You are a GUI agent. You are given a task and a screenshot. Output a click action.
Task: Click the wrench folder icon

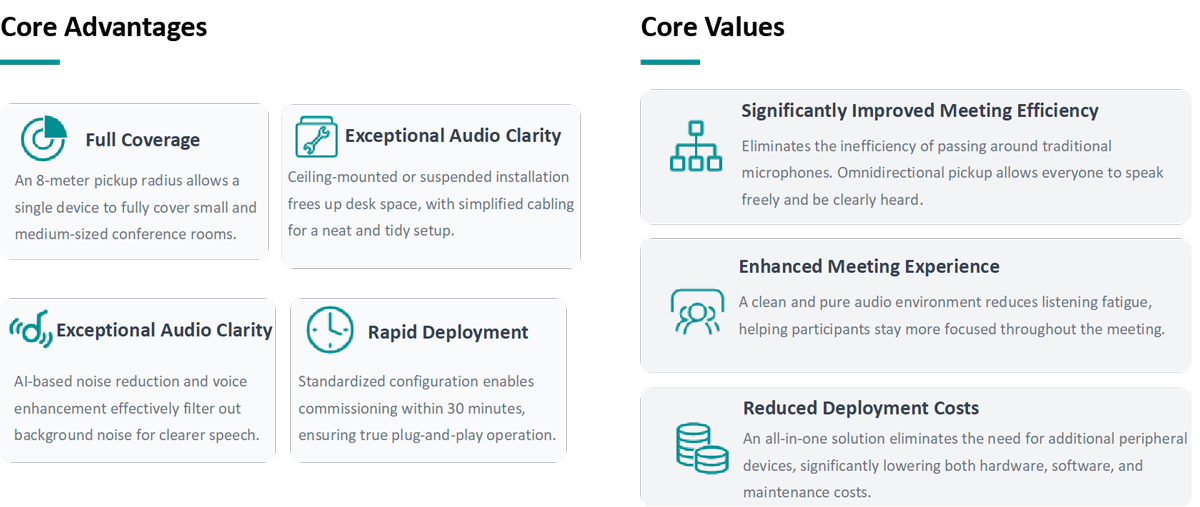pyautogui.click(x=316, y=136)
